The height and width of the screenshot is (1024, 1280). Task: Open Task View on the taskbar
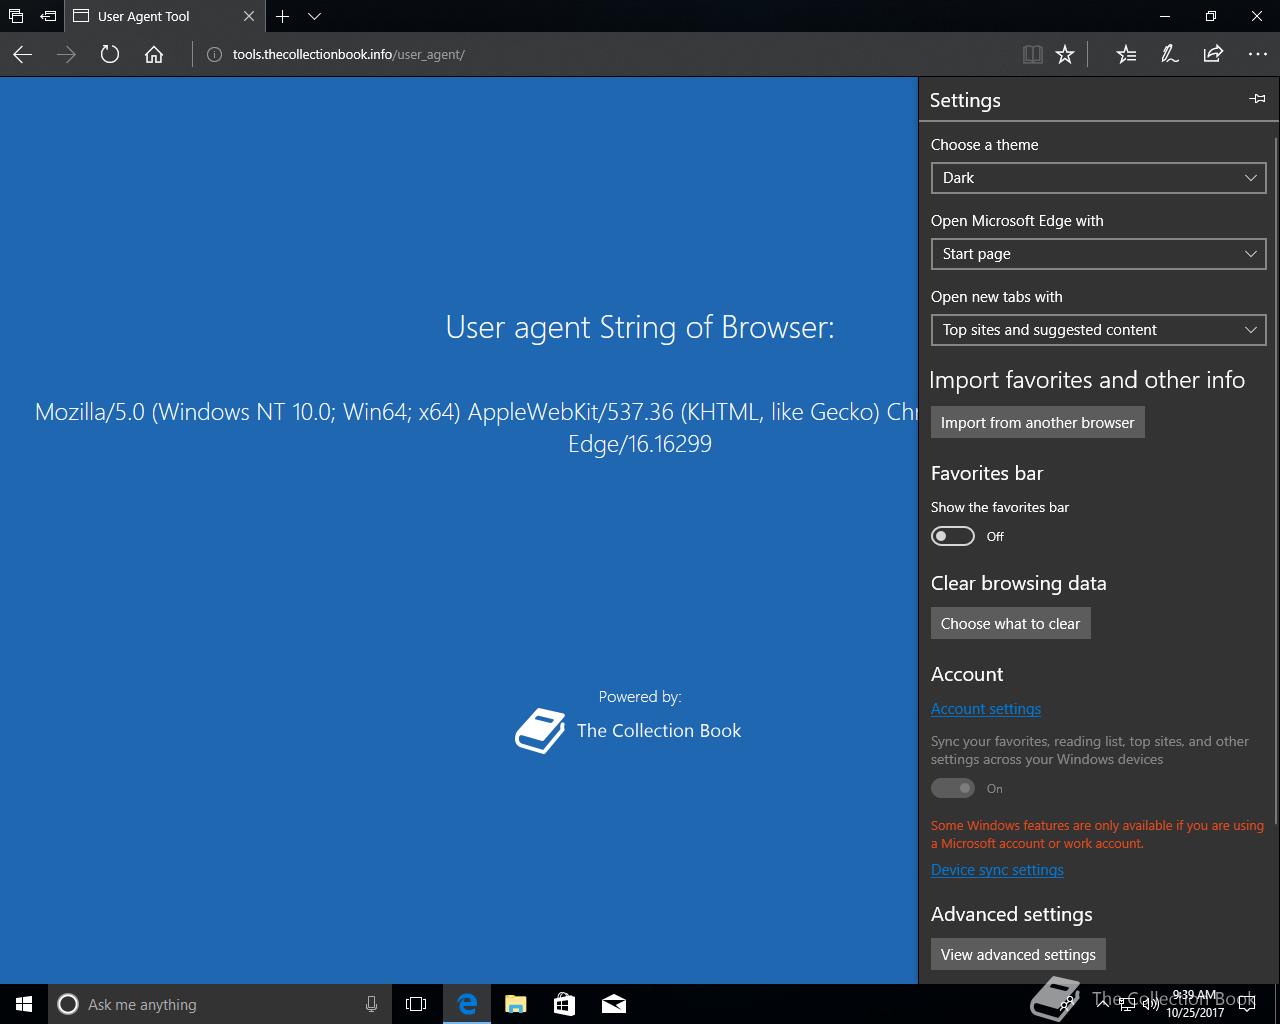click(x=416, y=1004)
